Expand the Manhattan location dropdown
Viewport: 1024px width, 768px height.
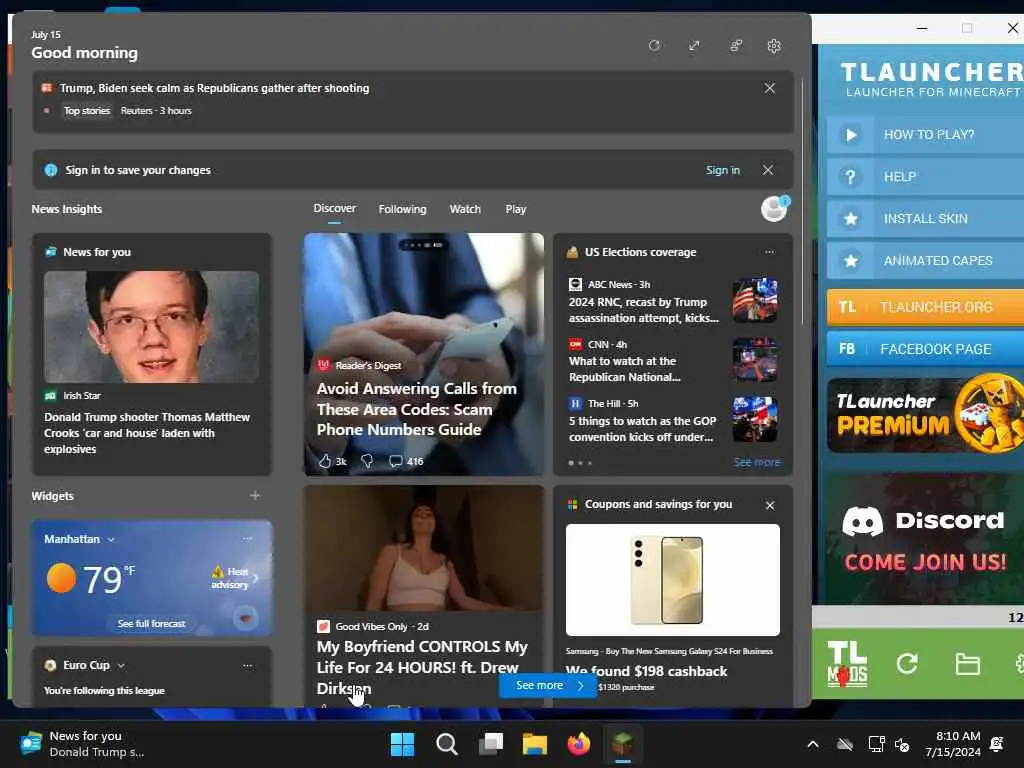(111, 539)
